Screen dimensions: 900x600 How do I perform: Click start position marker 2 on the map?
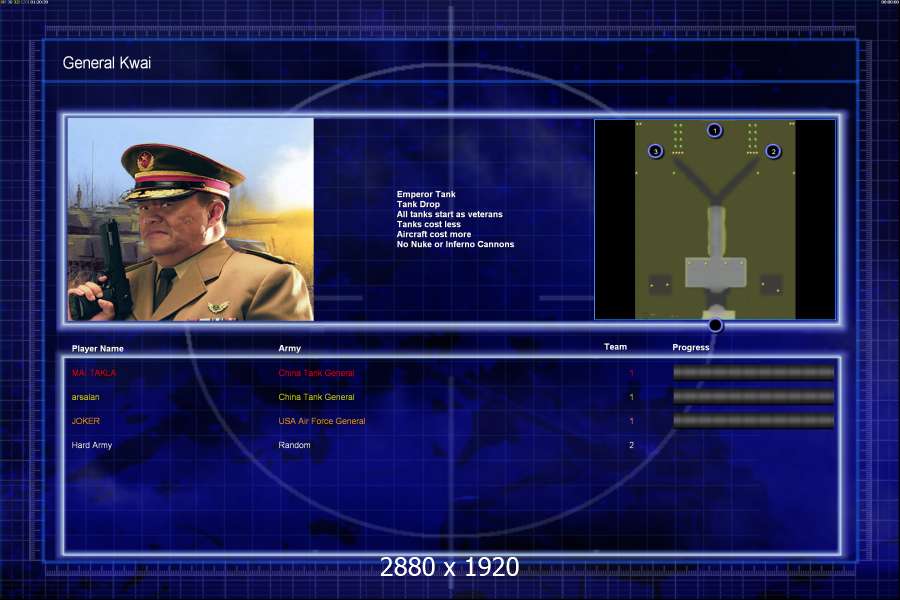773,152
